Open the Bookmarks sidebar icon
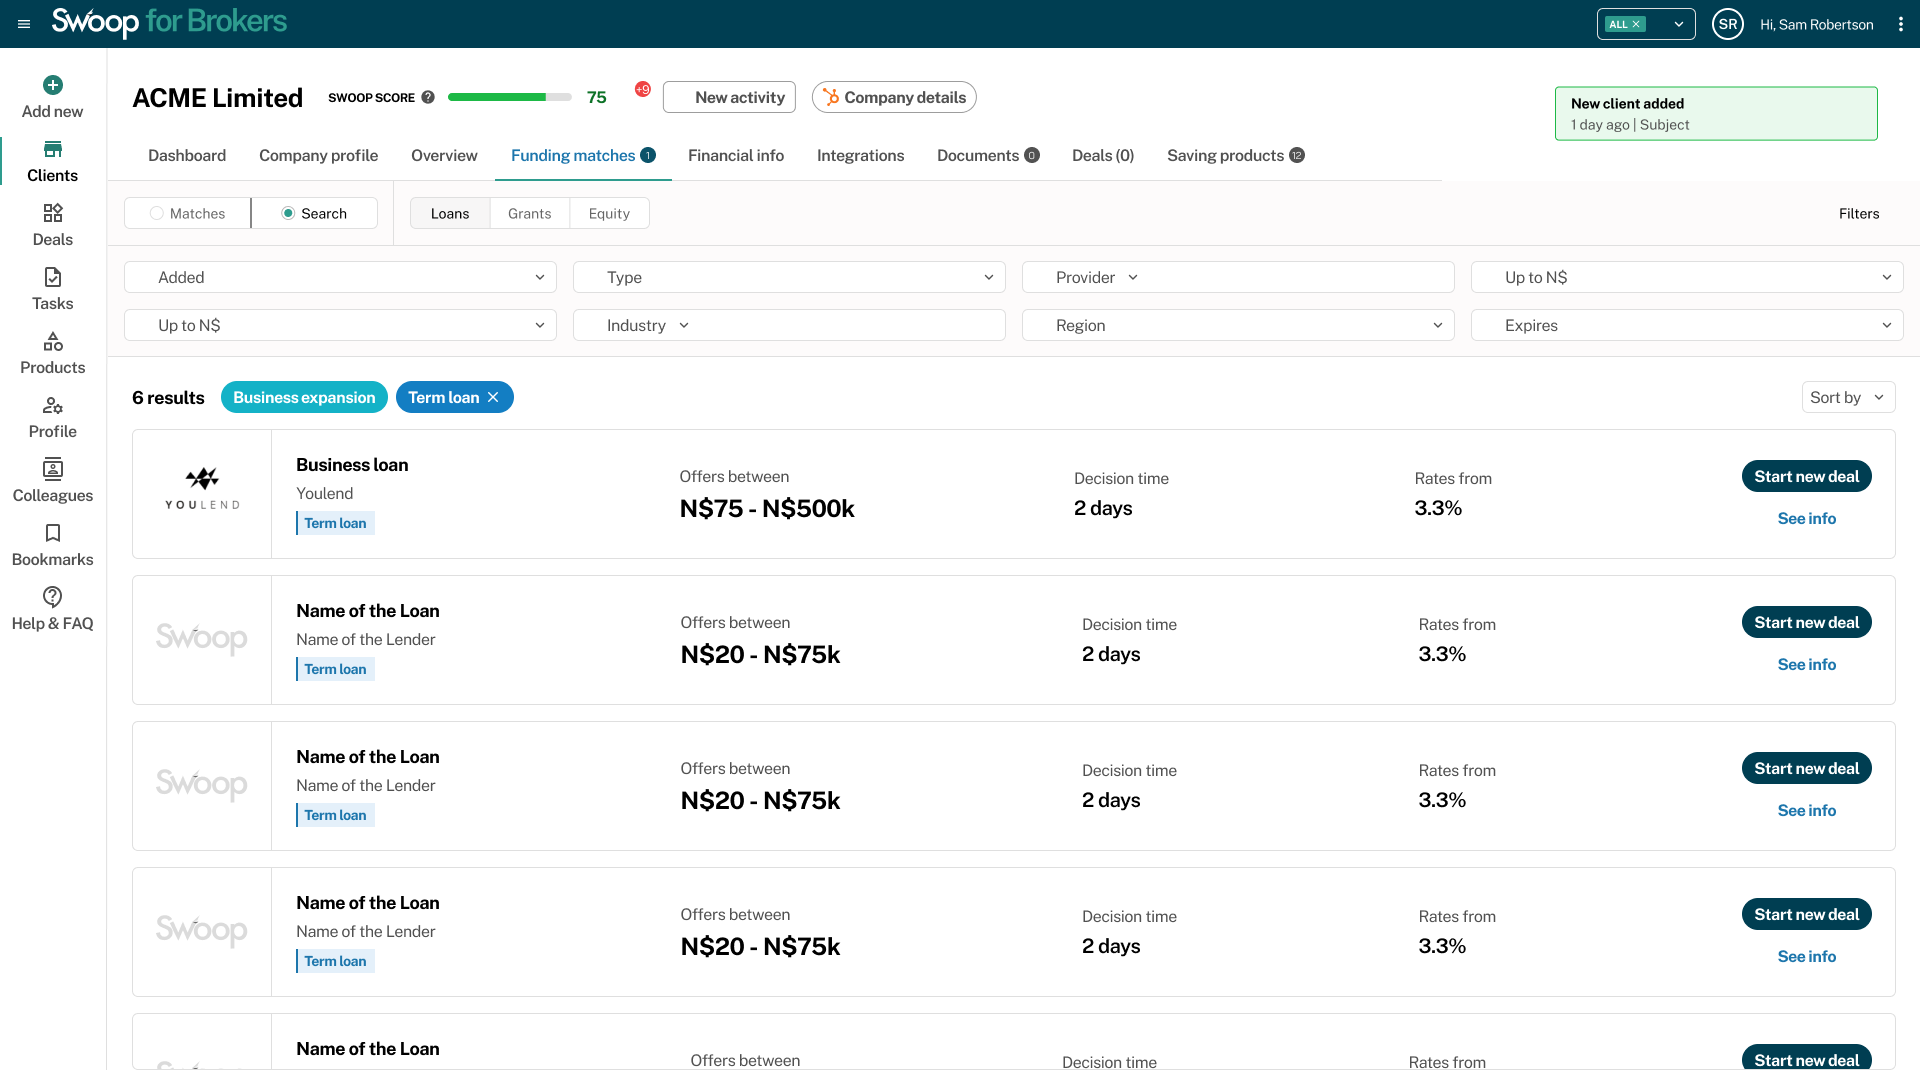The image size is (1920, 1072). [x=53, y=533]
